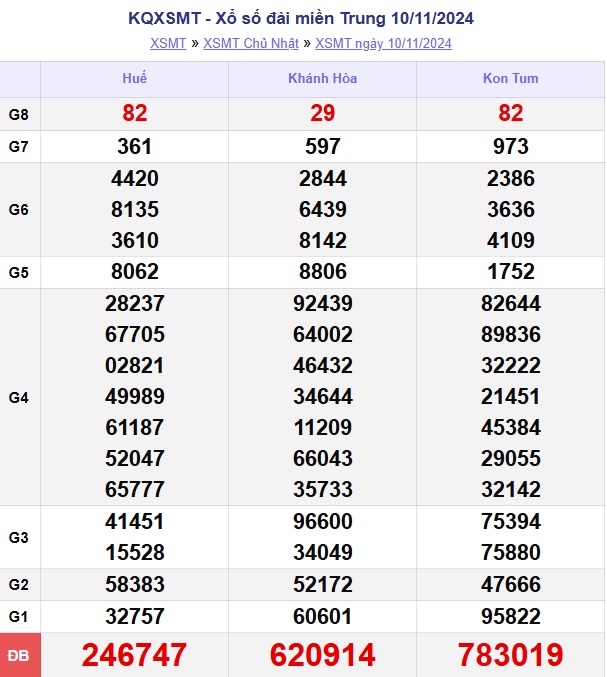Click the G2 result 47666 for Kon Tum

point(510,584)
